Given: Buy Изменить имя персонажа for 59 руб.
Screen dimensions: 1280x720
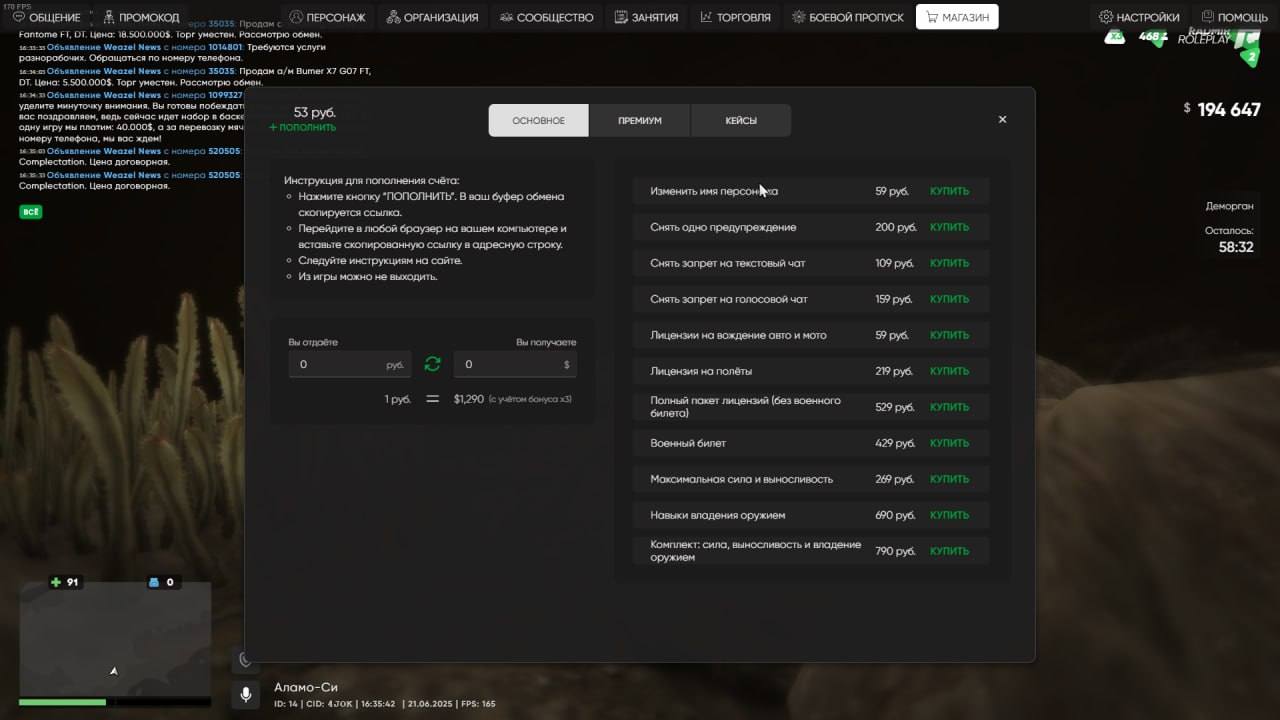Looking at the screenshot, I should pos(949,191).
